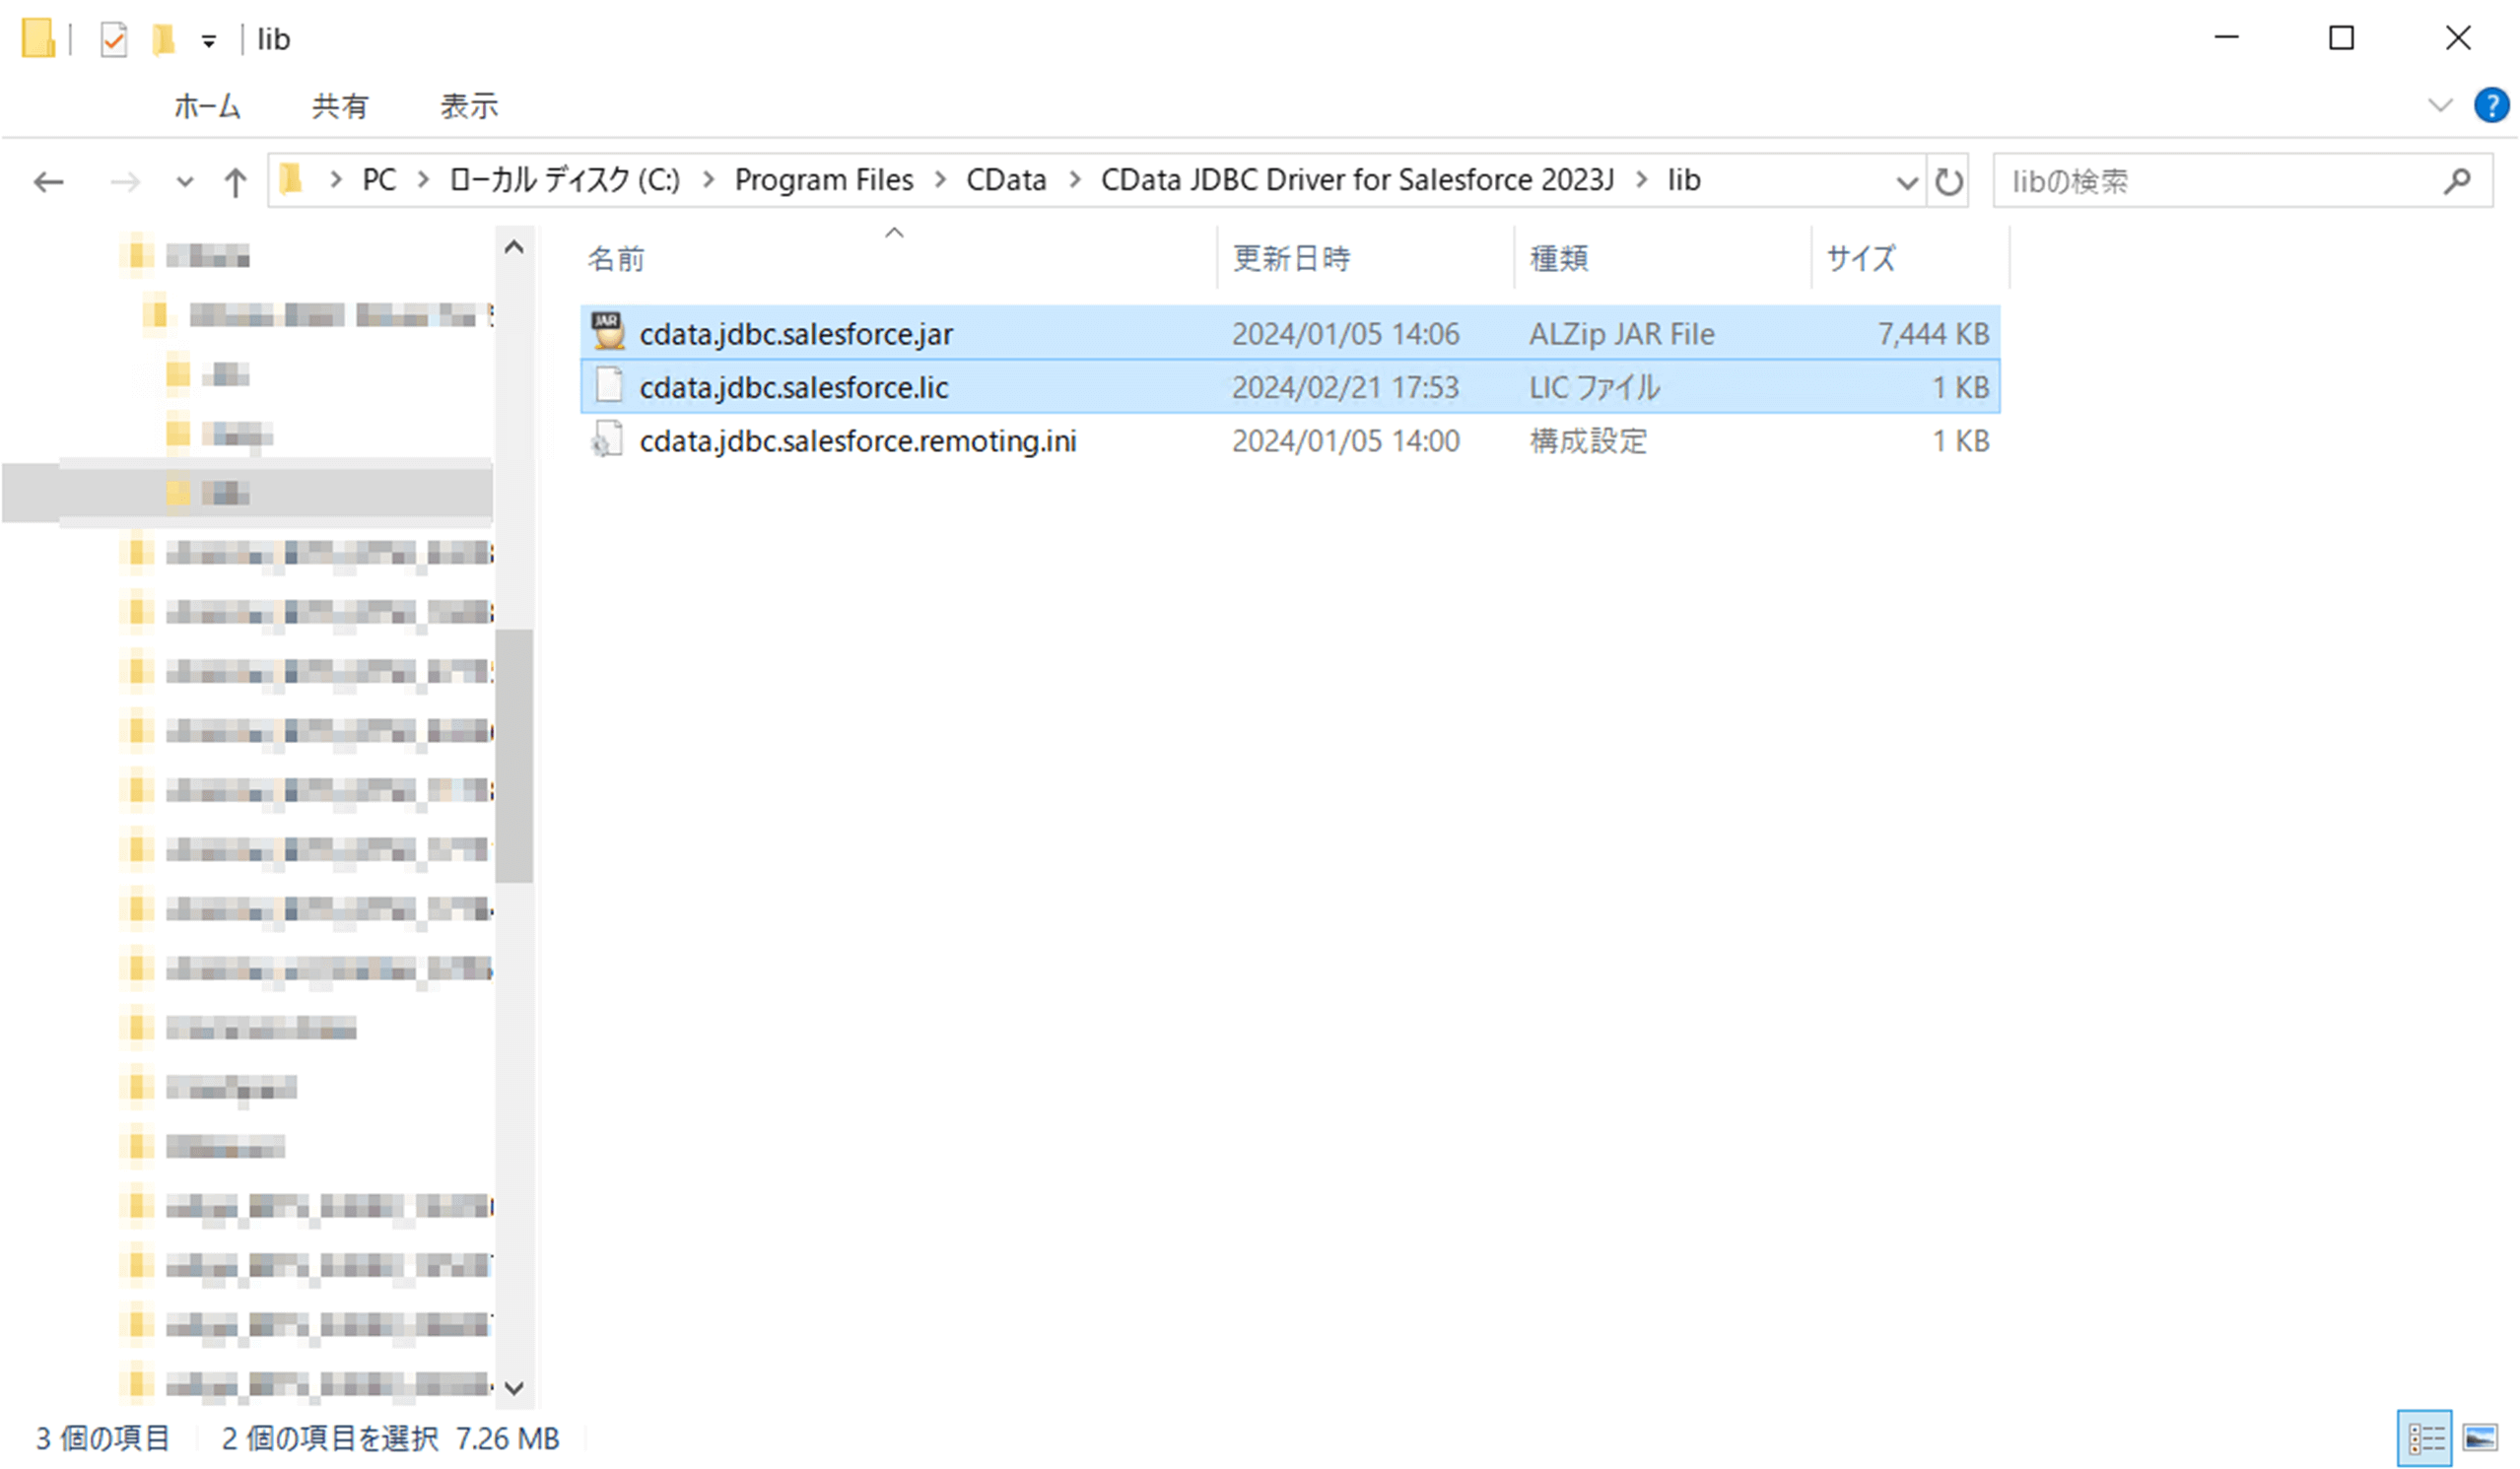Select cdata.jdbc.salesforce.remoting.ini file
Viewport: 2520px width, 1469px height.
point(857,441)
